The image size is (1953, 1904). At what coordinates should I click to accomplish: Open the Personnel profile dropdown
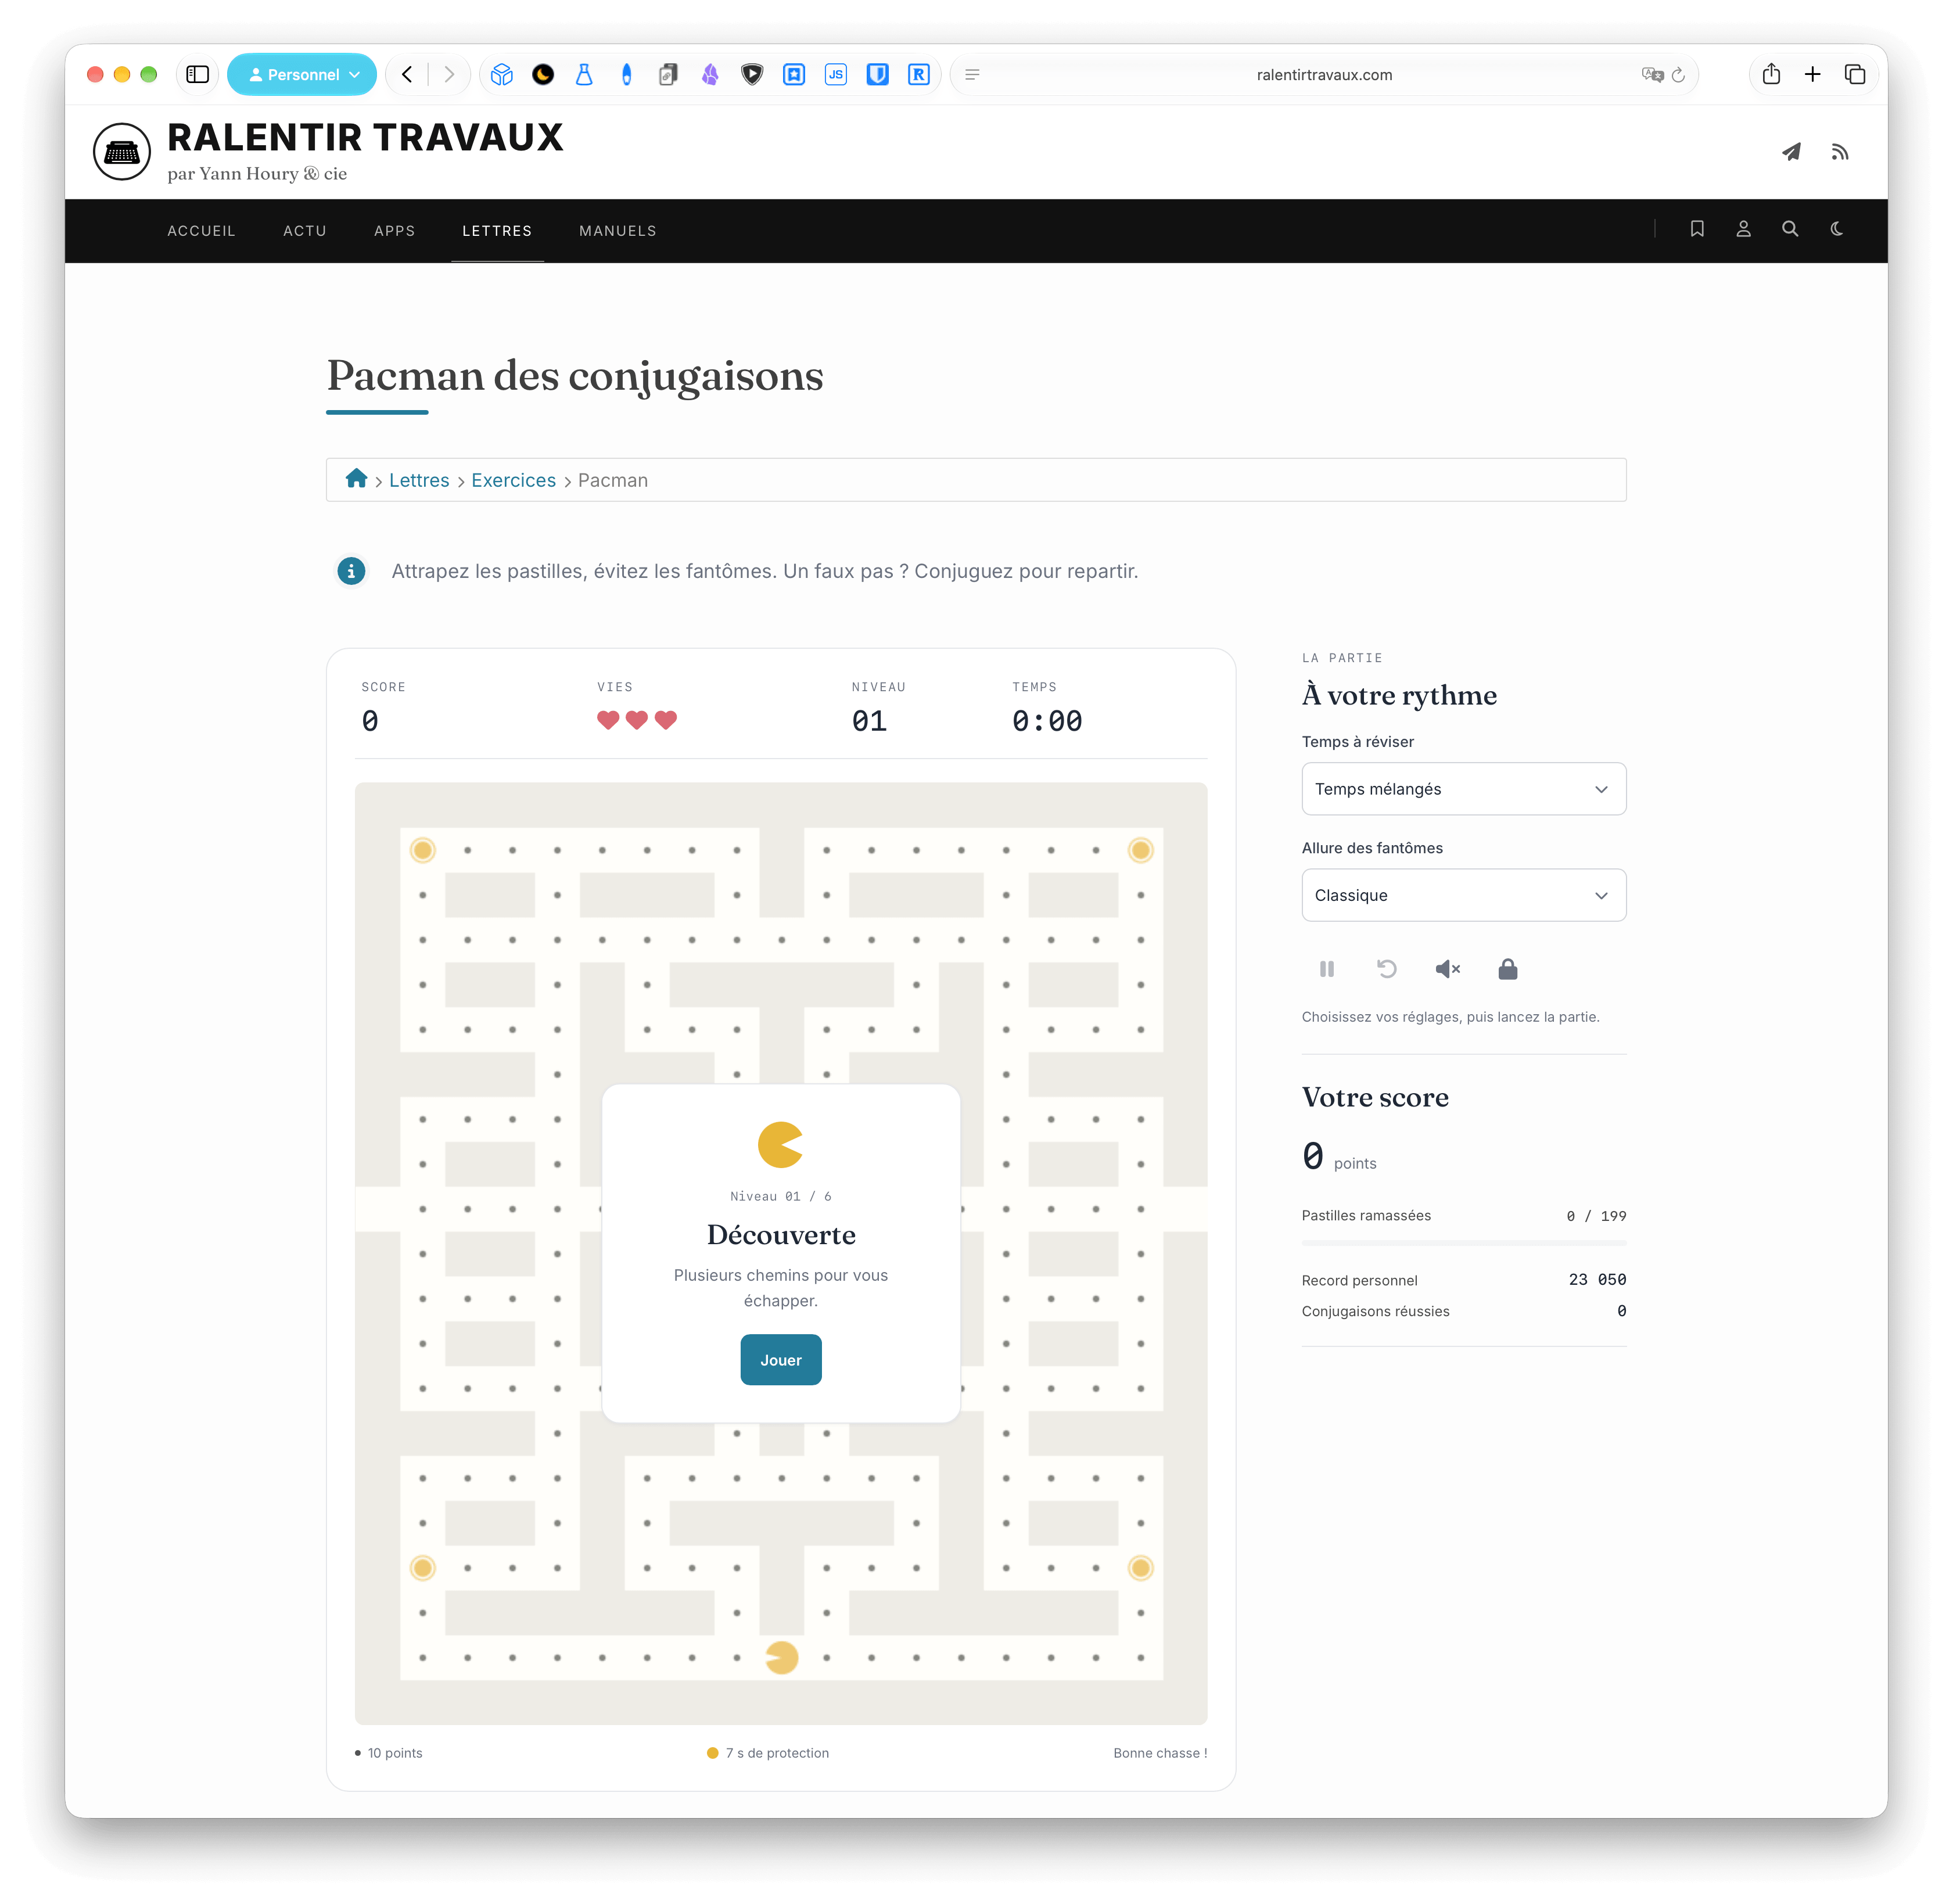[x=302, y=74]
